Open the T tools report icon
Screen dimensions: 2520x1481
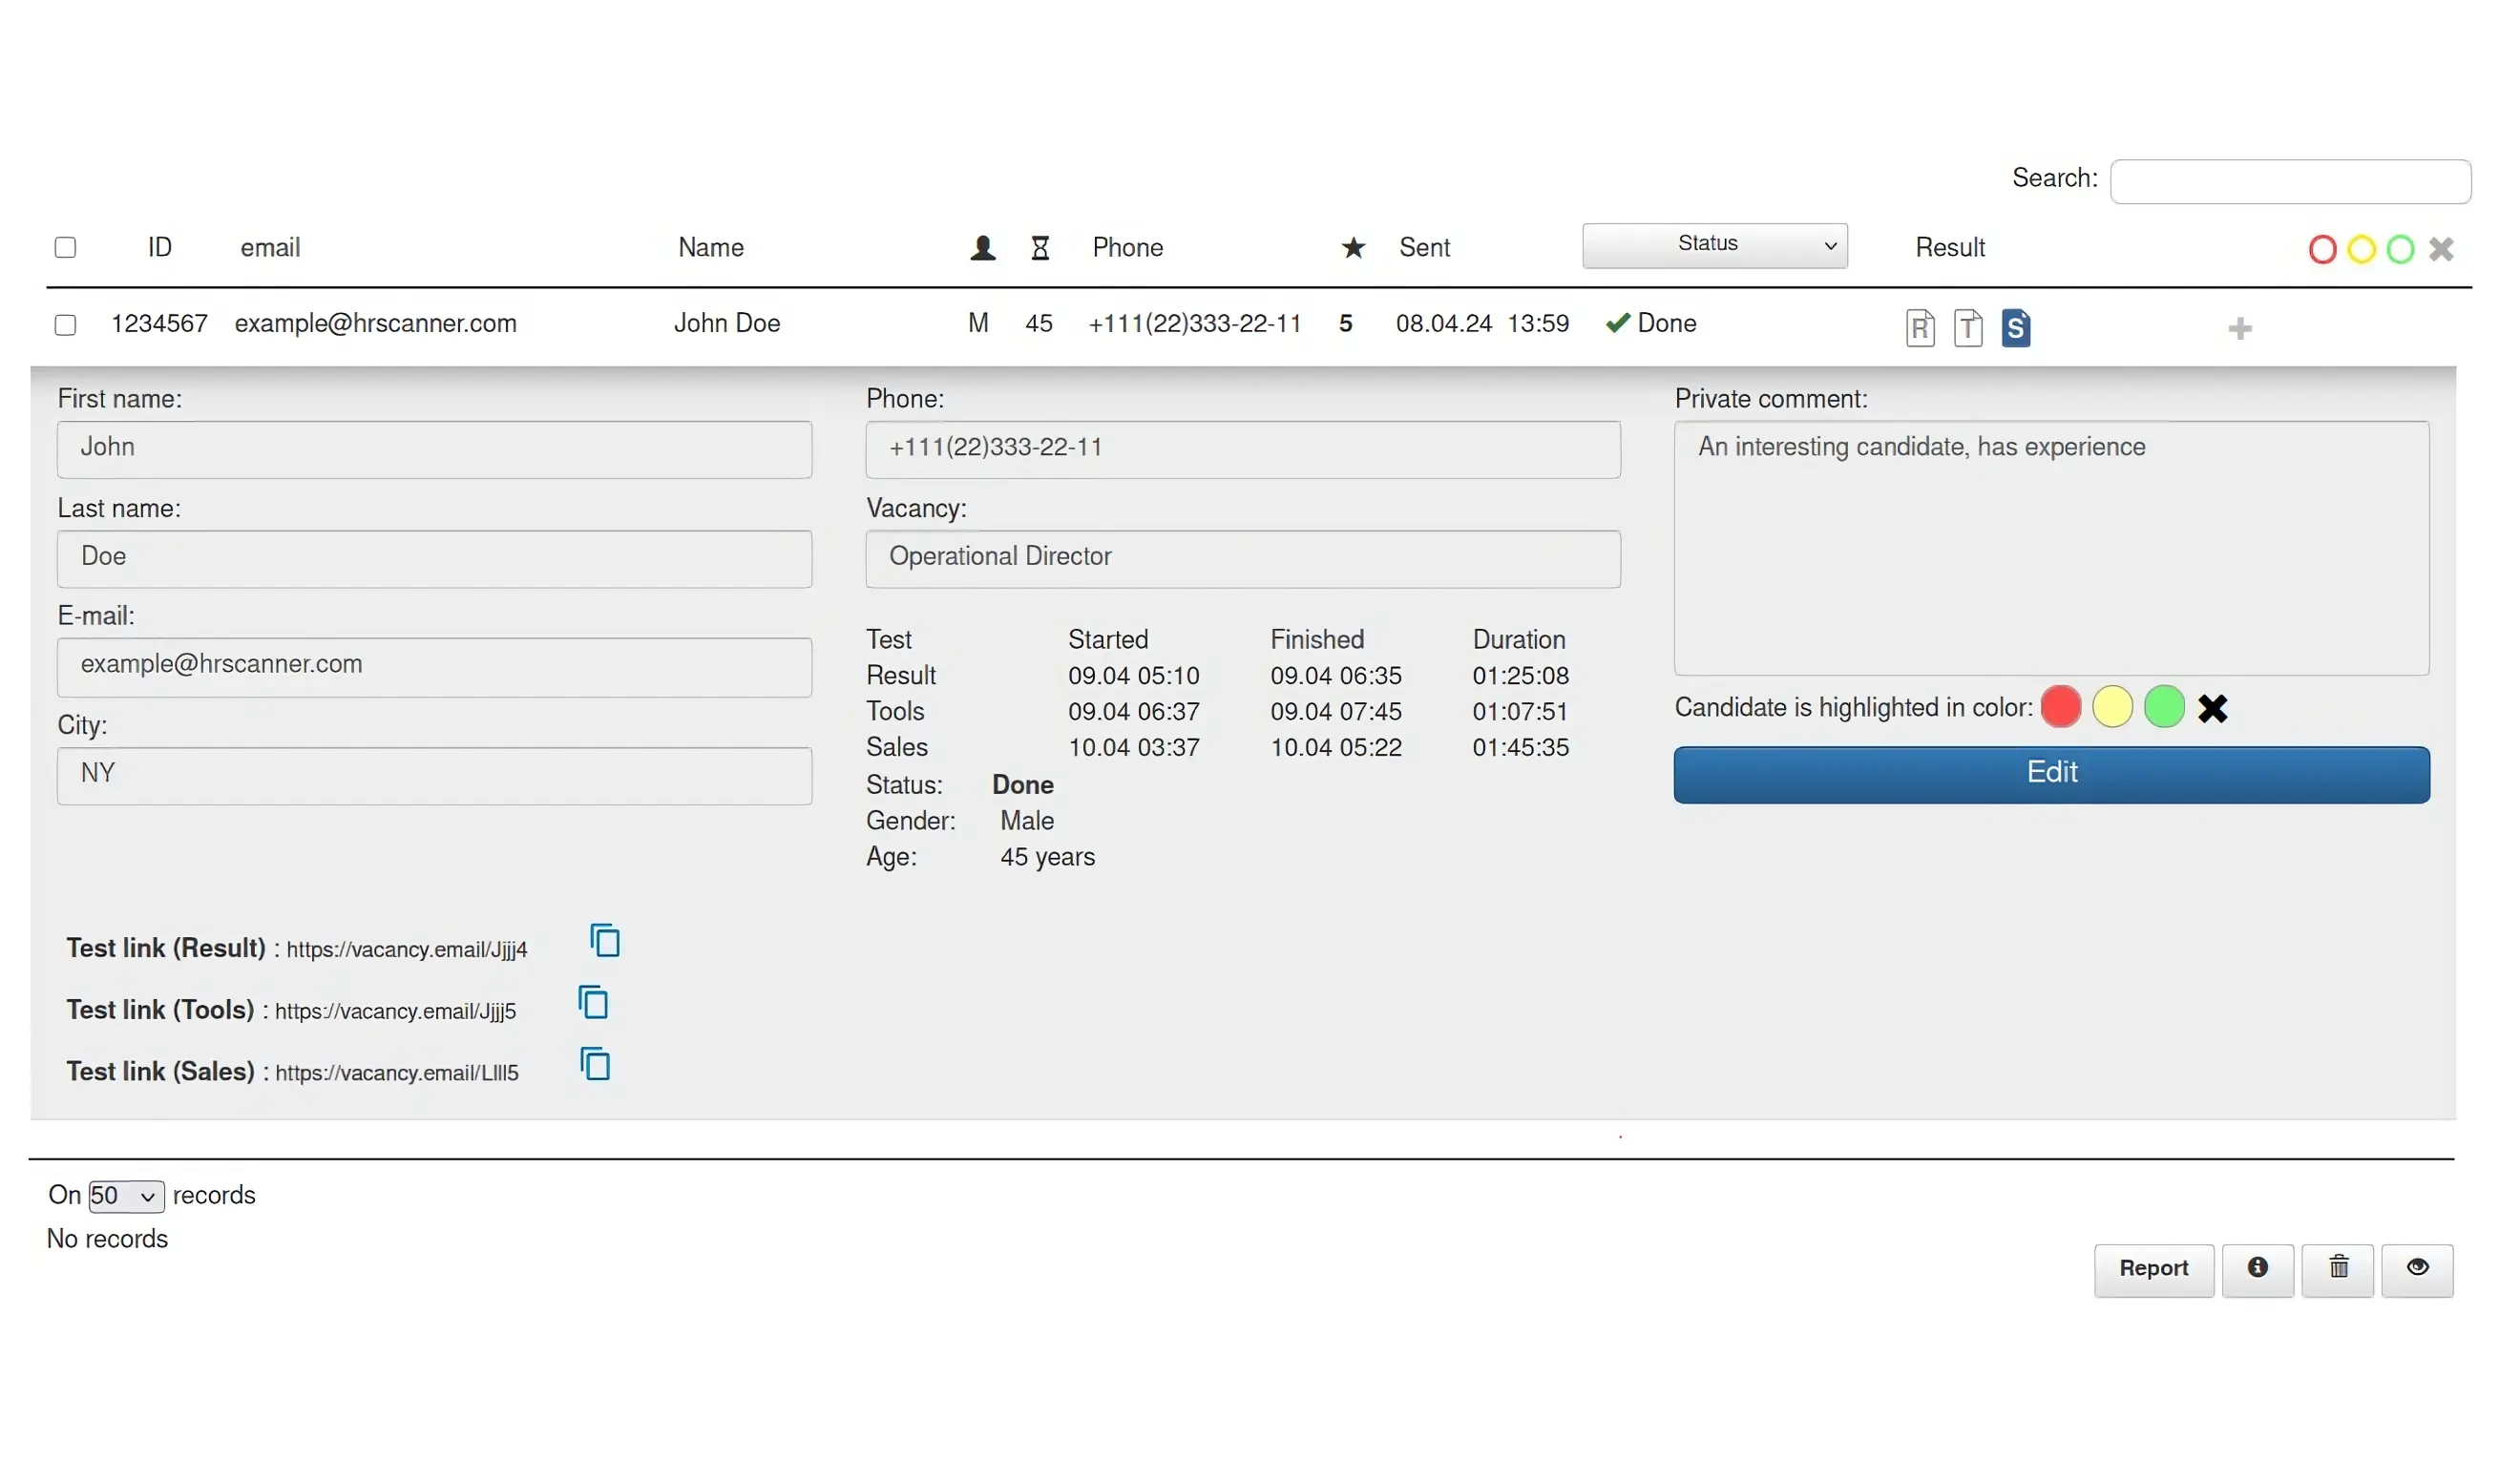1967,328
